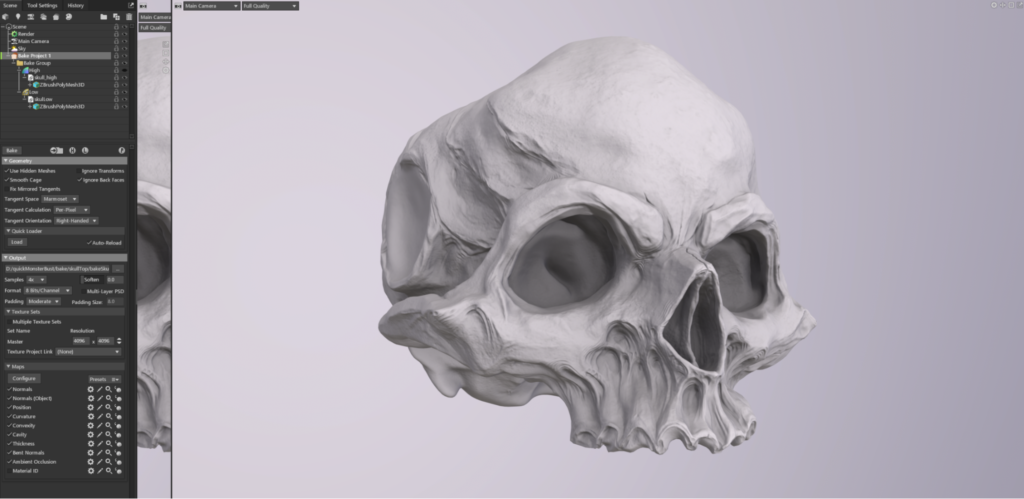Screen dimensions: 1024x499
Task: Click the Bake button
Action: pos(12,150)
